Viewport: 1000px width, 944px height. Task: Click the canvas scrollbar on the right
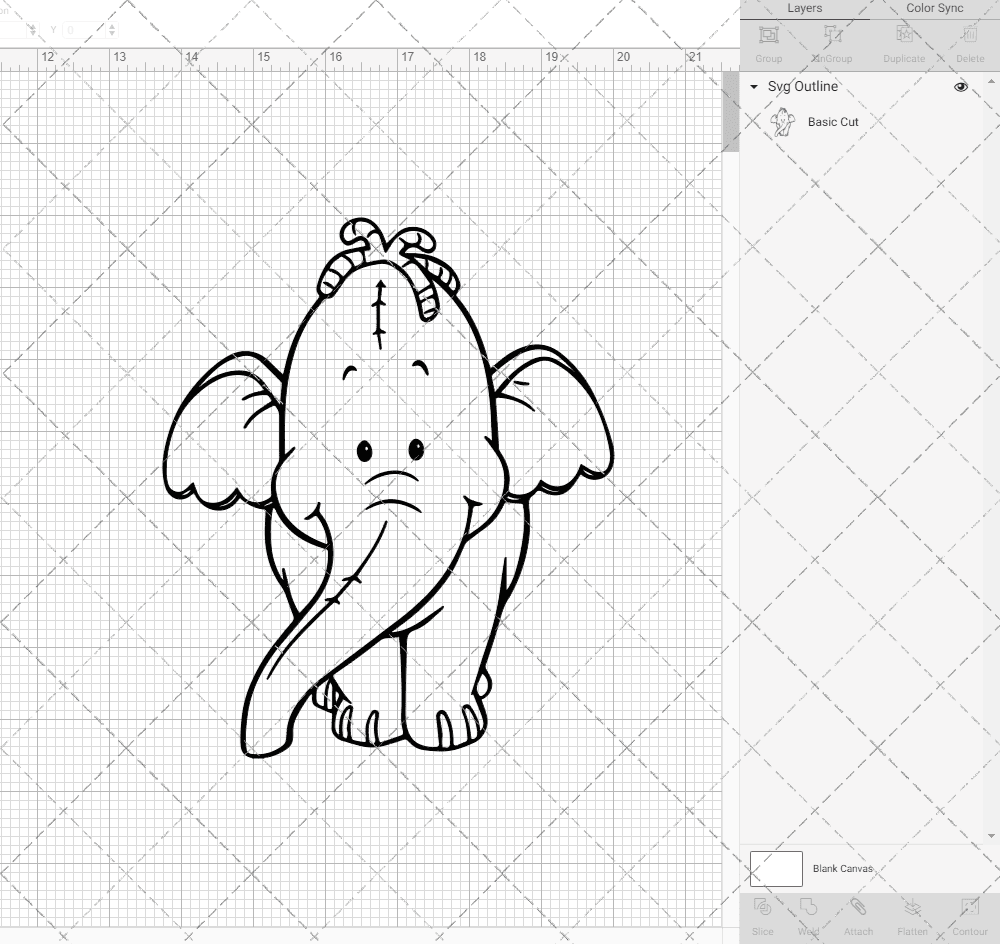(729, 110)
